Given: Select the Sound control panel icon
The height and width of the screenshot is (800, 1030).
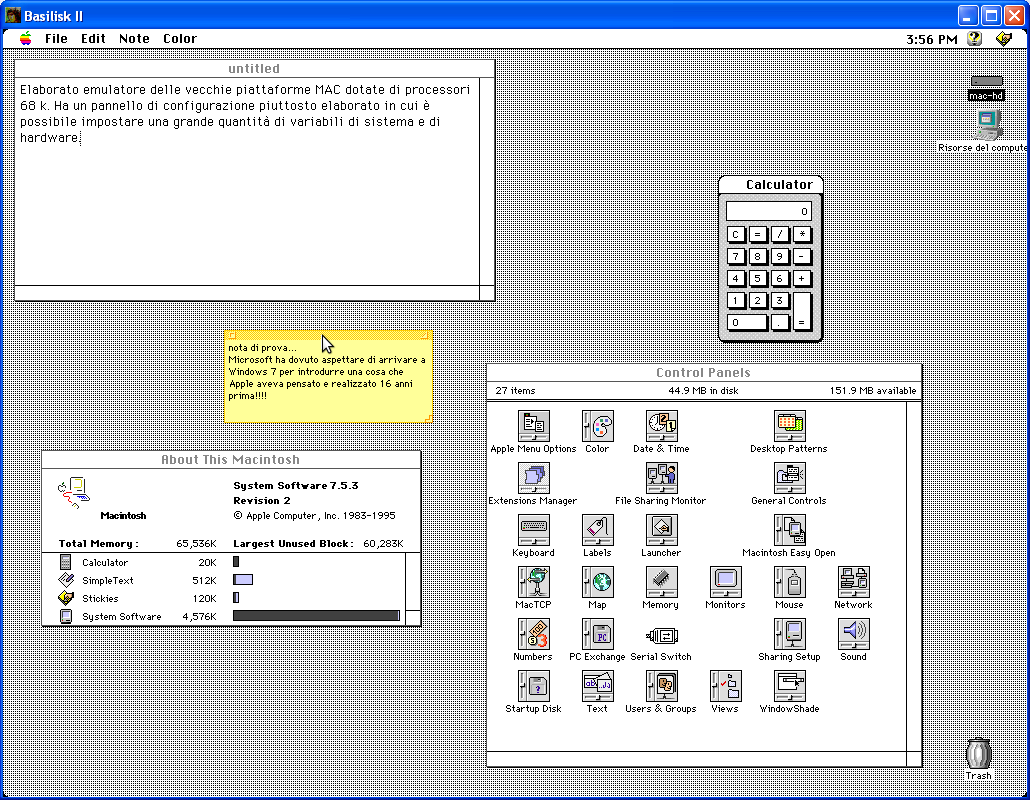Looking at the screenshot, I should (x=853, y=633).
